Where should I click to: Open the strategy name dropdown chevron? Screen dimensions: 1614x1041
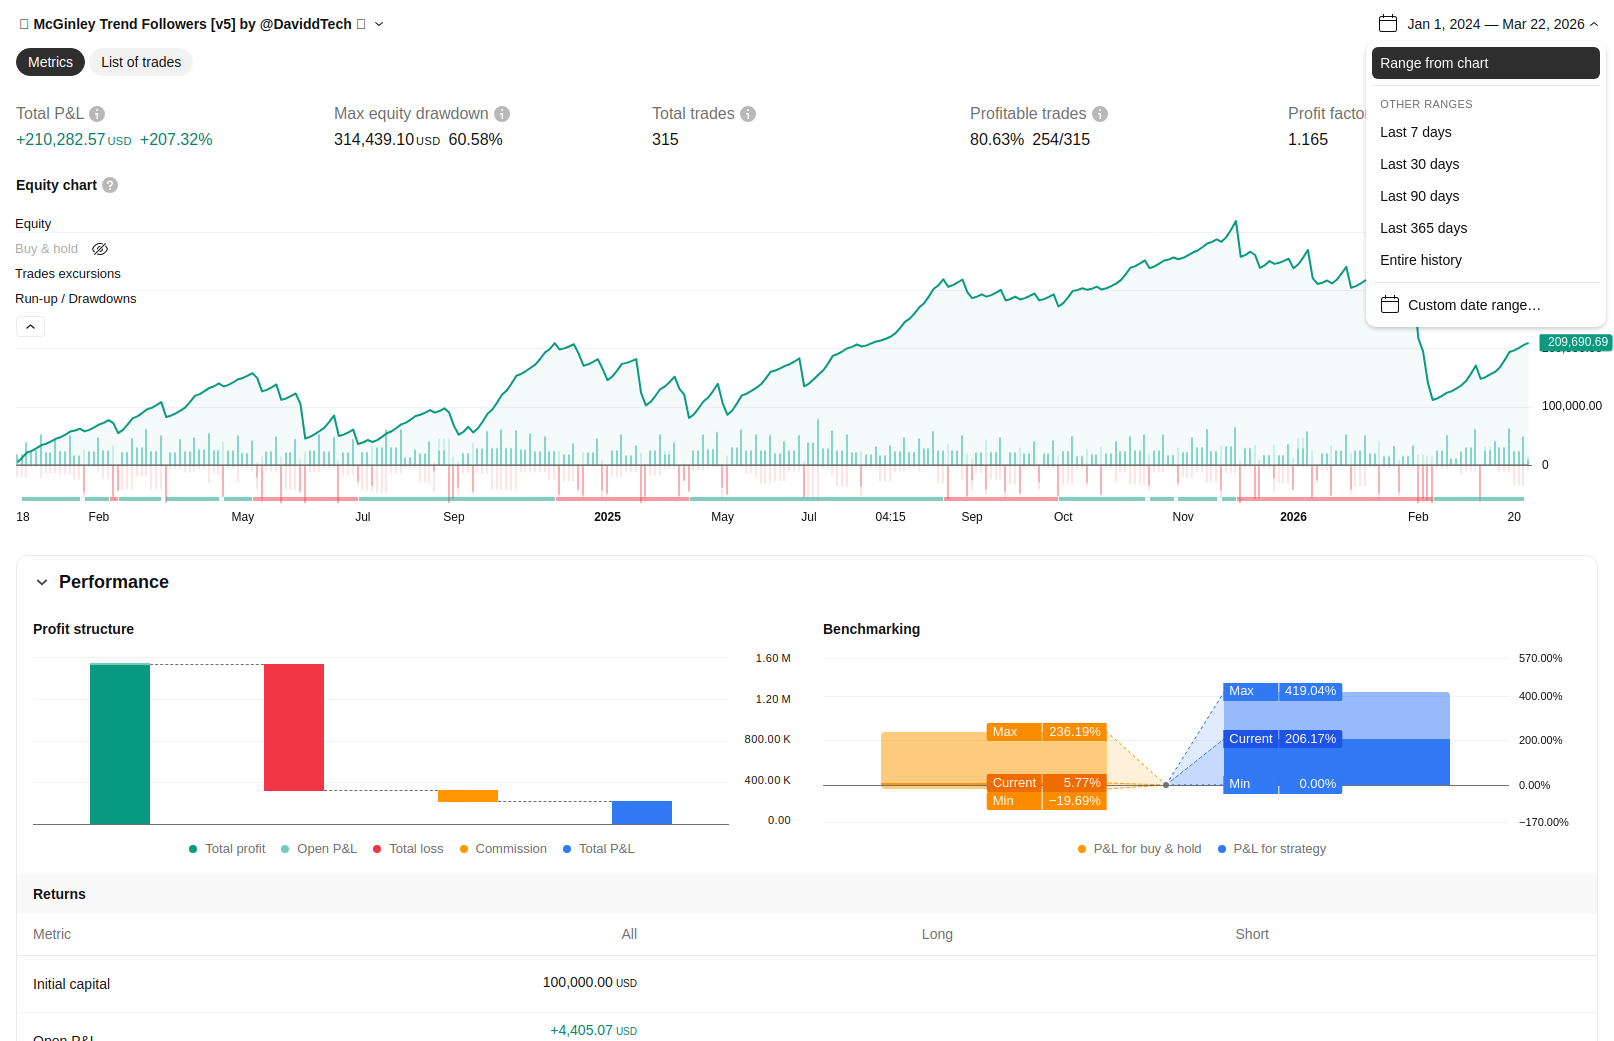point(379,24)
